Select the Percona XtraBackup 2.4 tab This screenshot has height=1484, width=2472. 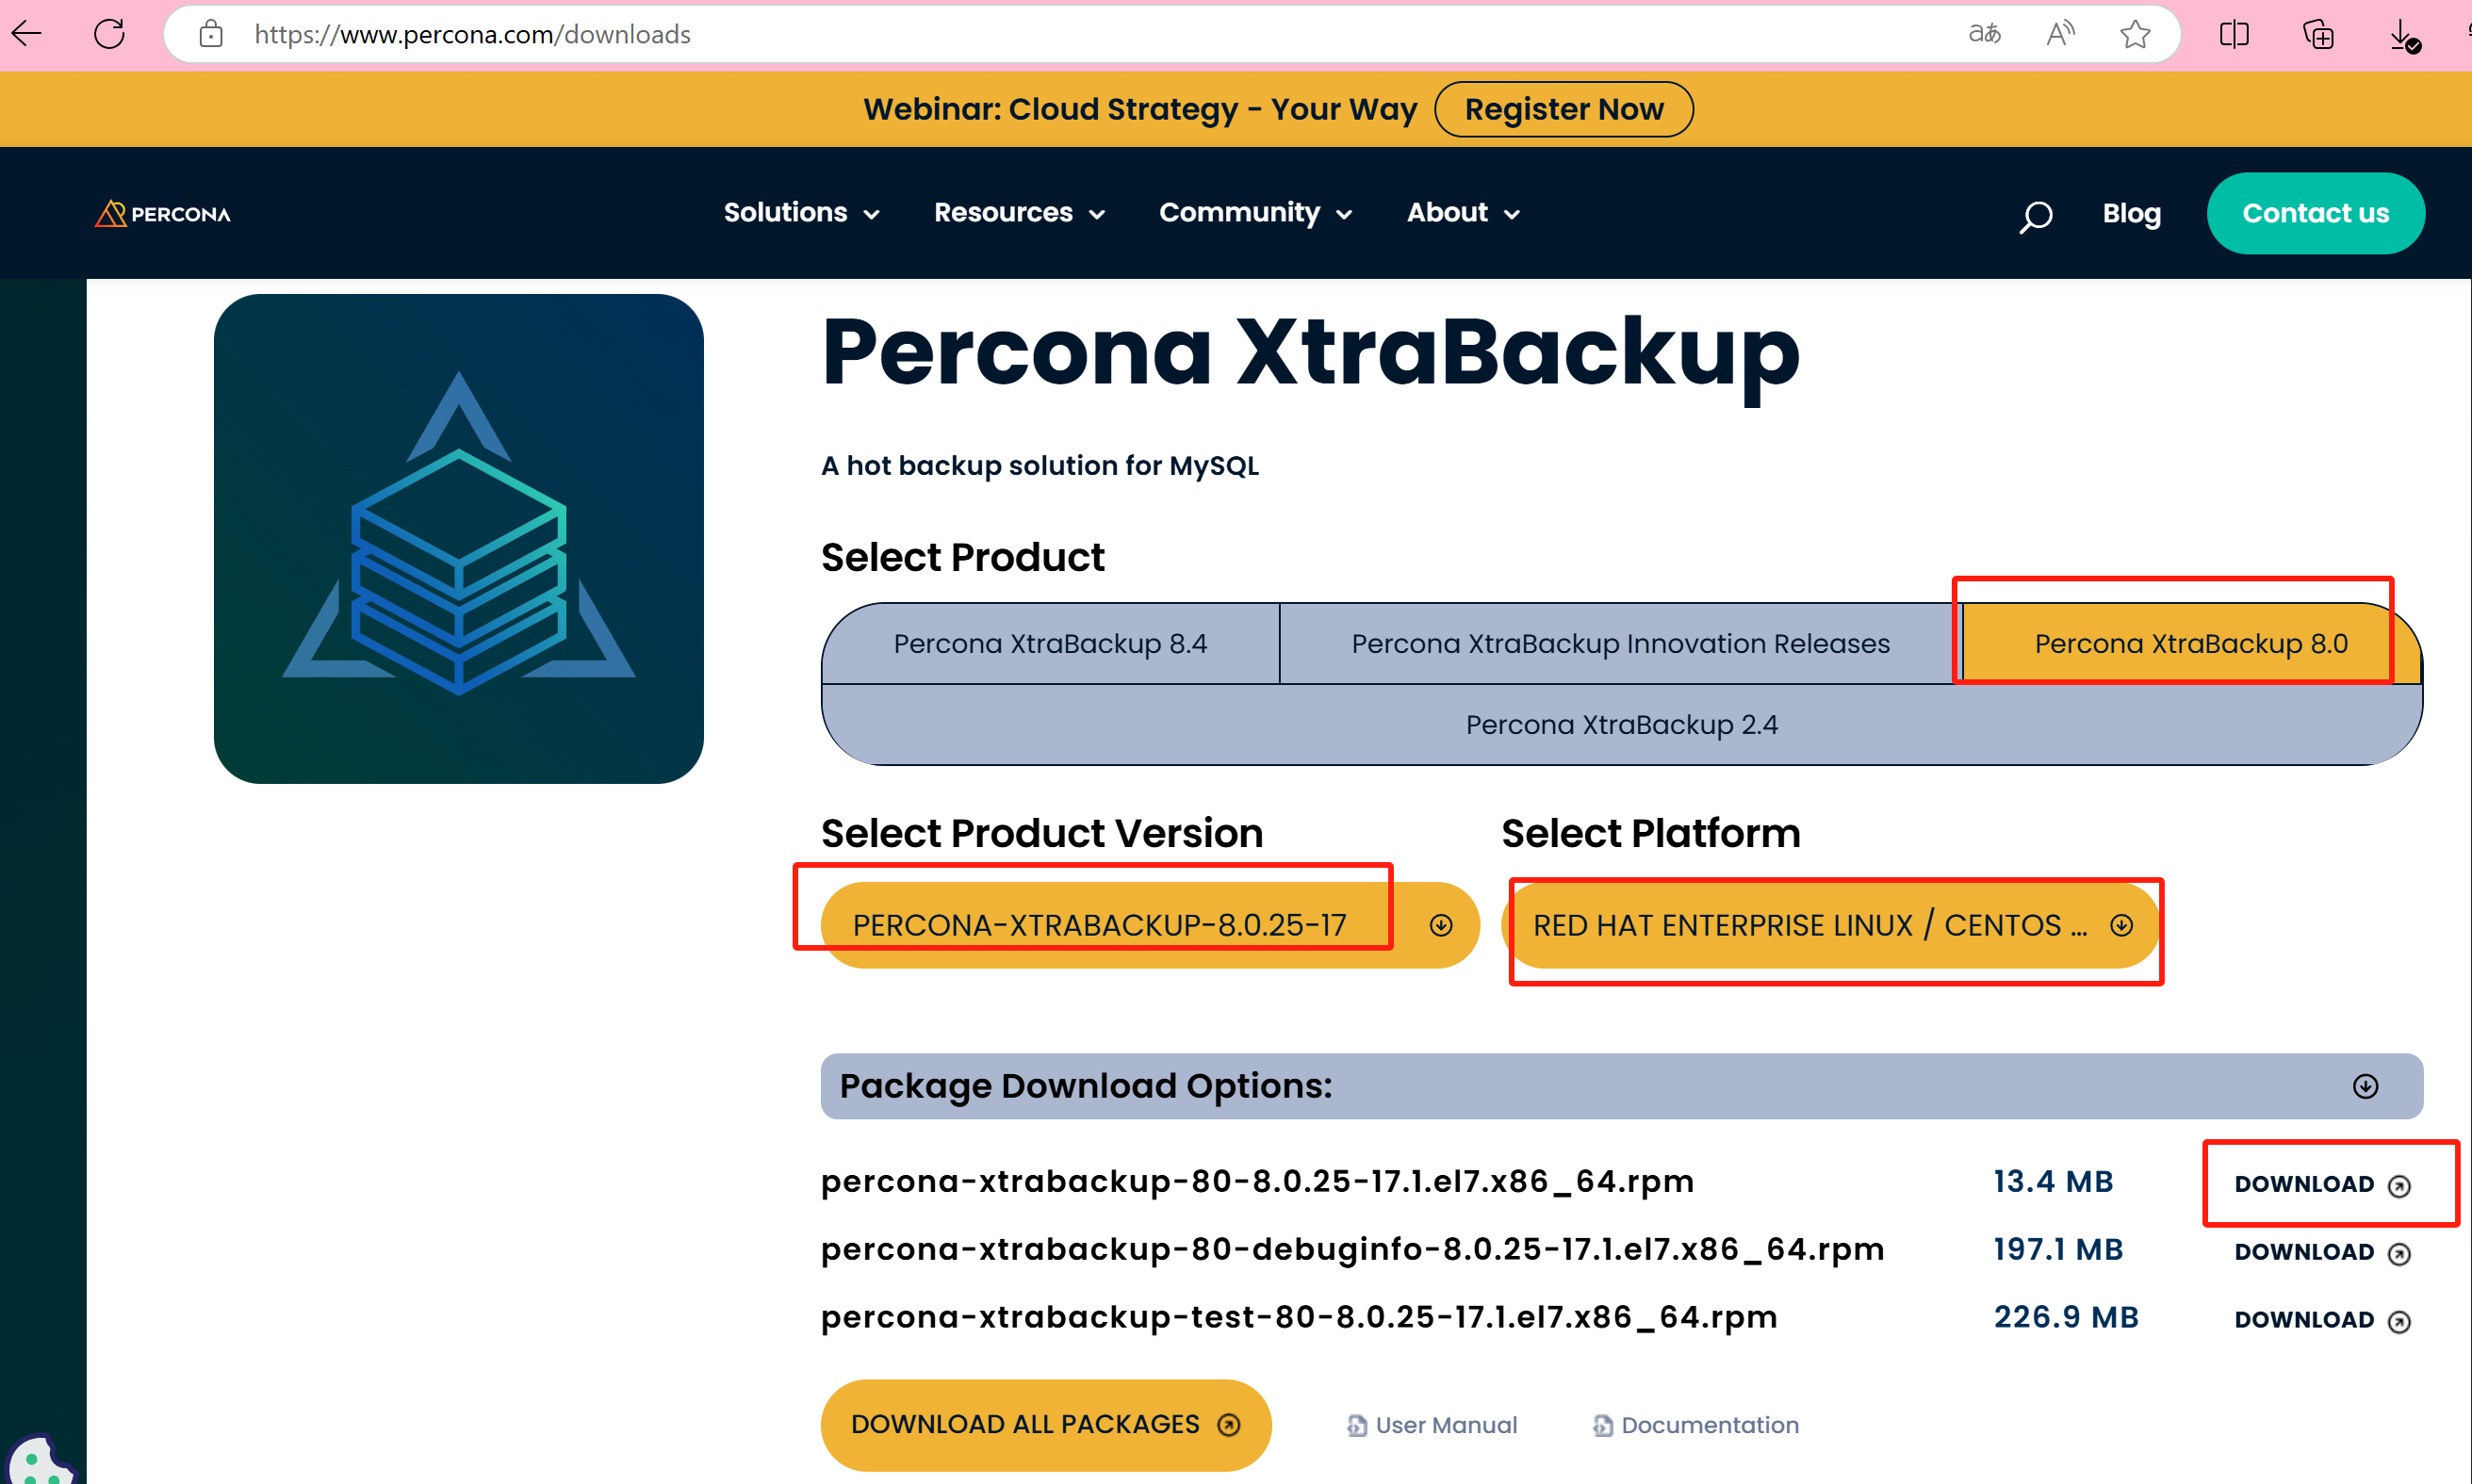(1621, 725)
